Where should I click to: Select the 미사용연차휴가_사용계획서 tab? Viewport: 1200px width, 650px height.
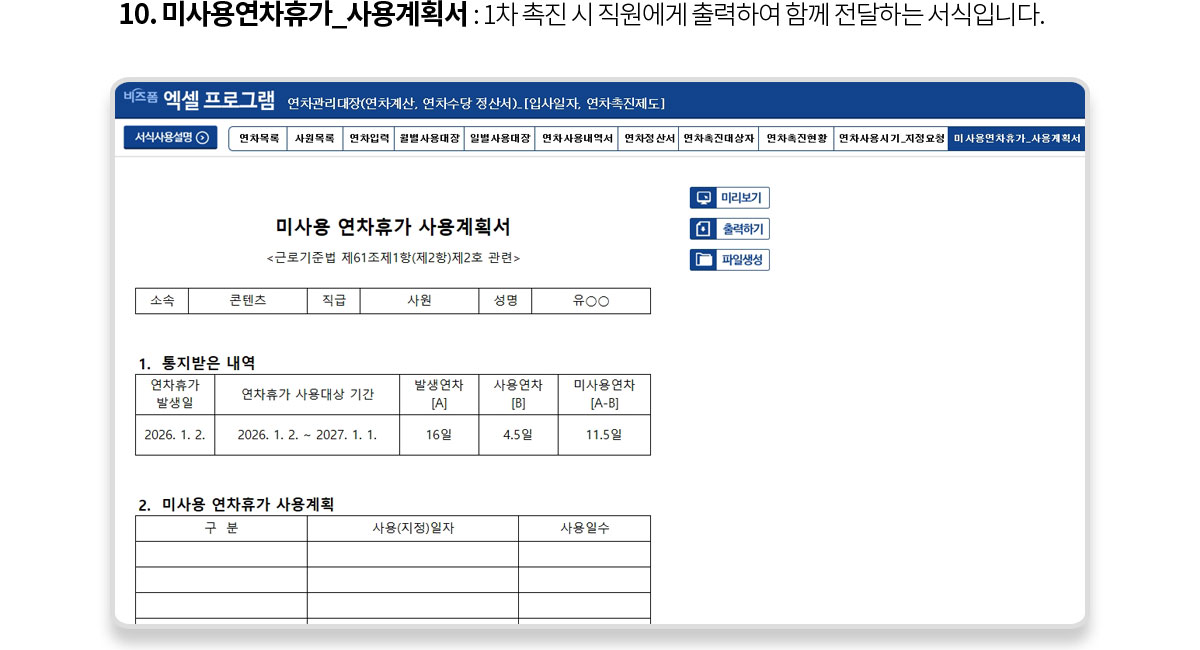(x=1016, y=139)
